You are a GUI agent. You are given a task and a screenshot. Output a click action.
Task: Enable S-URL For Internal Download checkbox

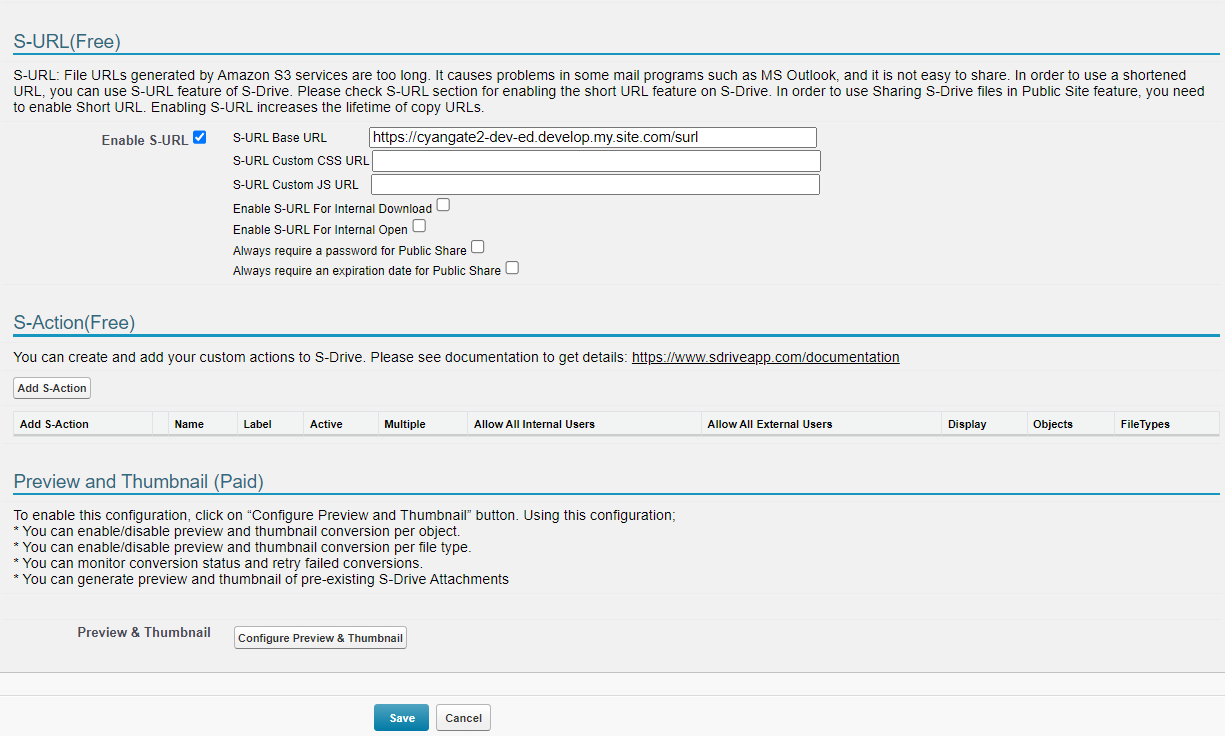click(x=443, y=205)
